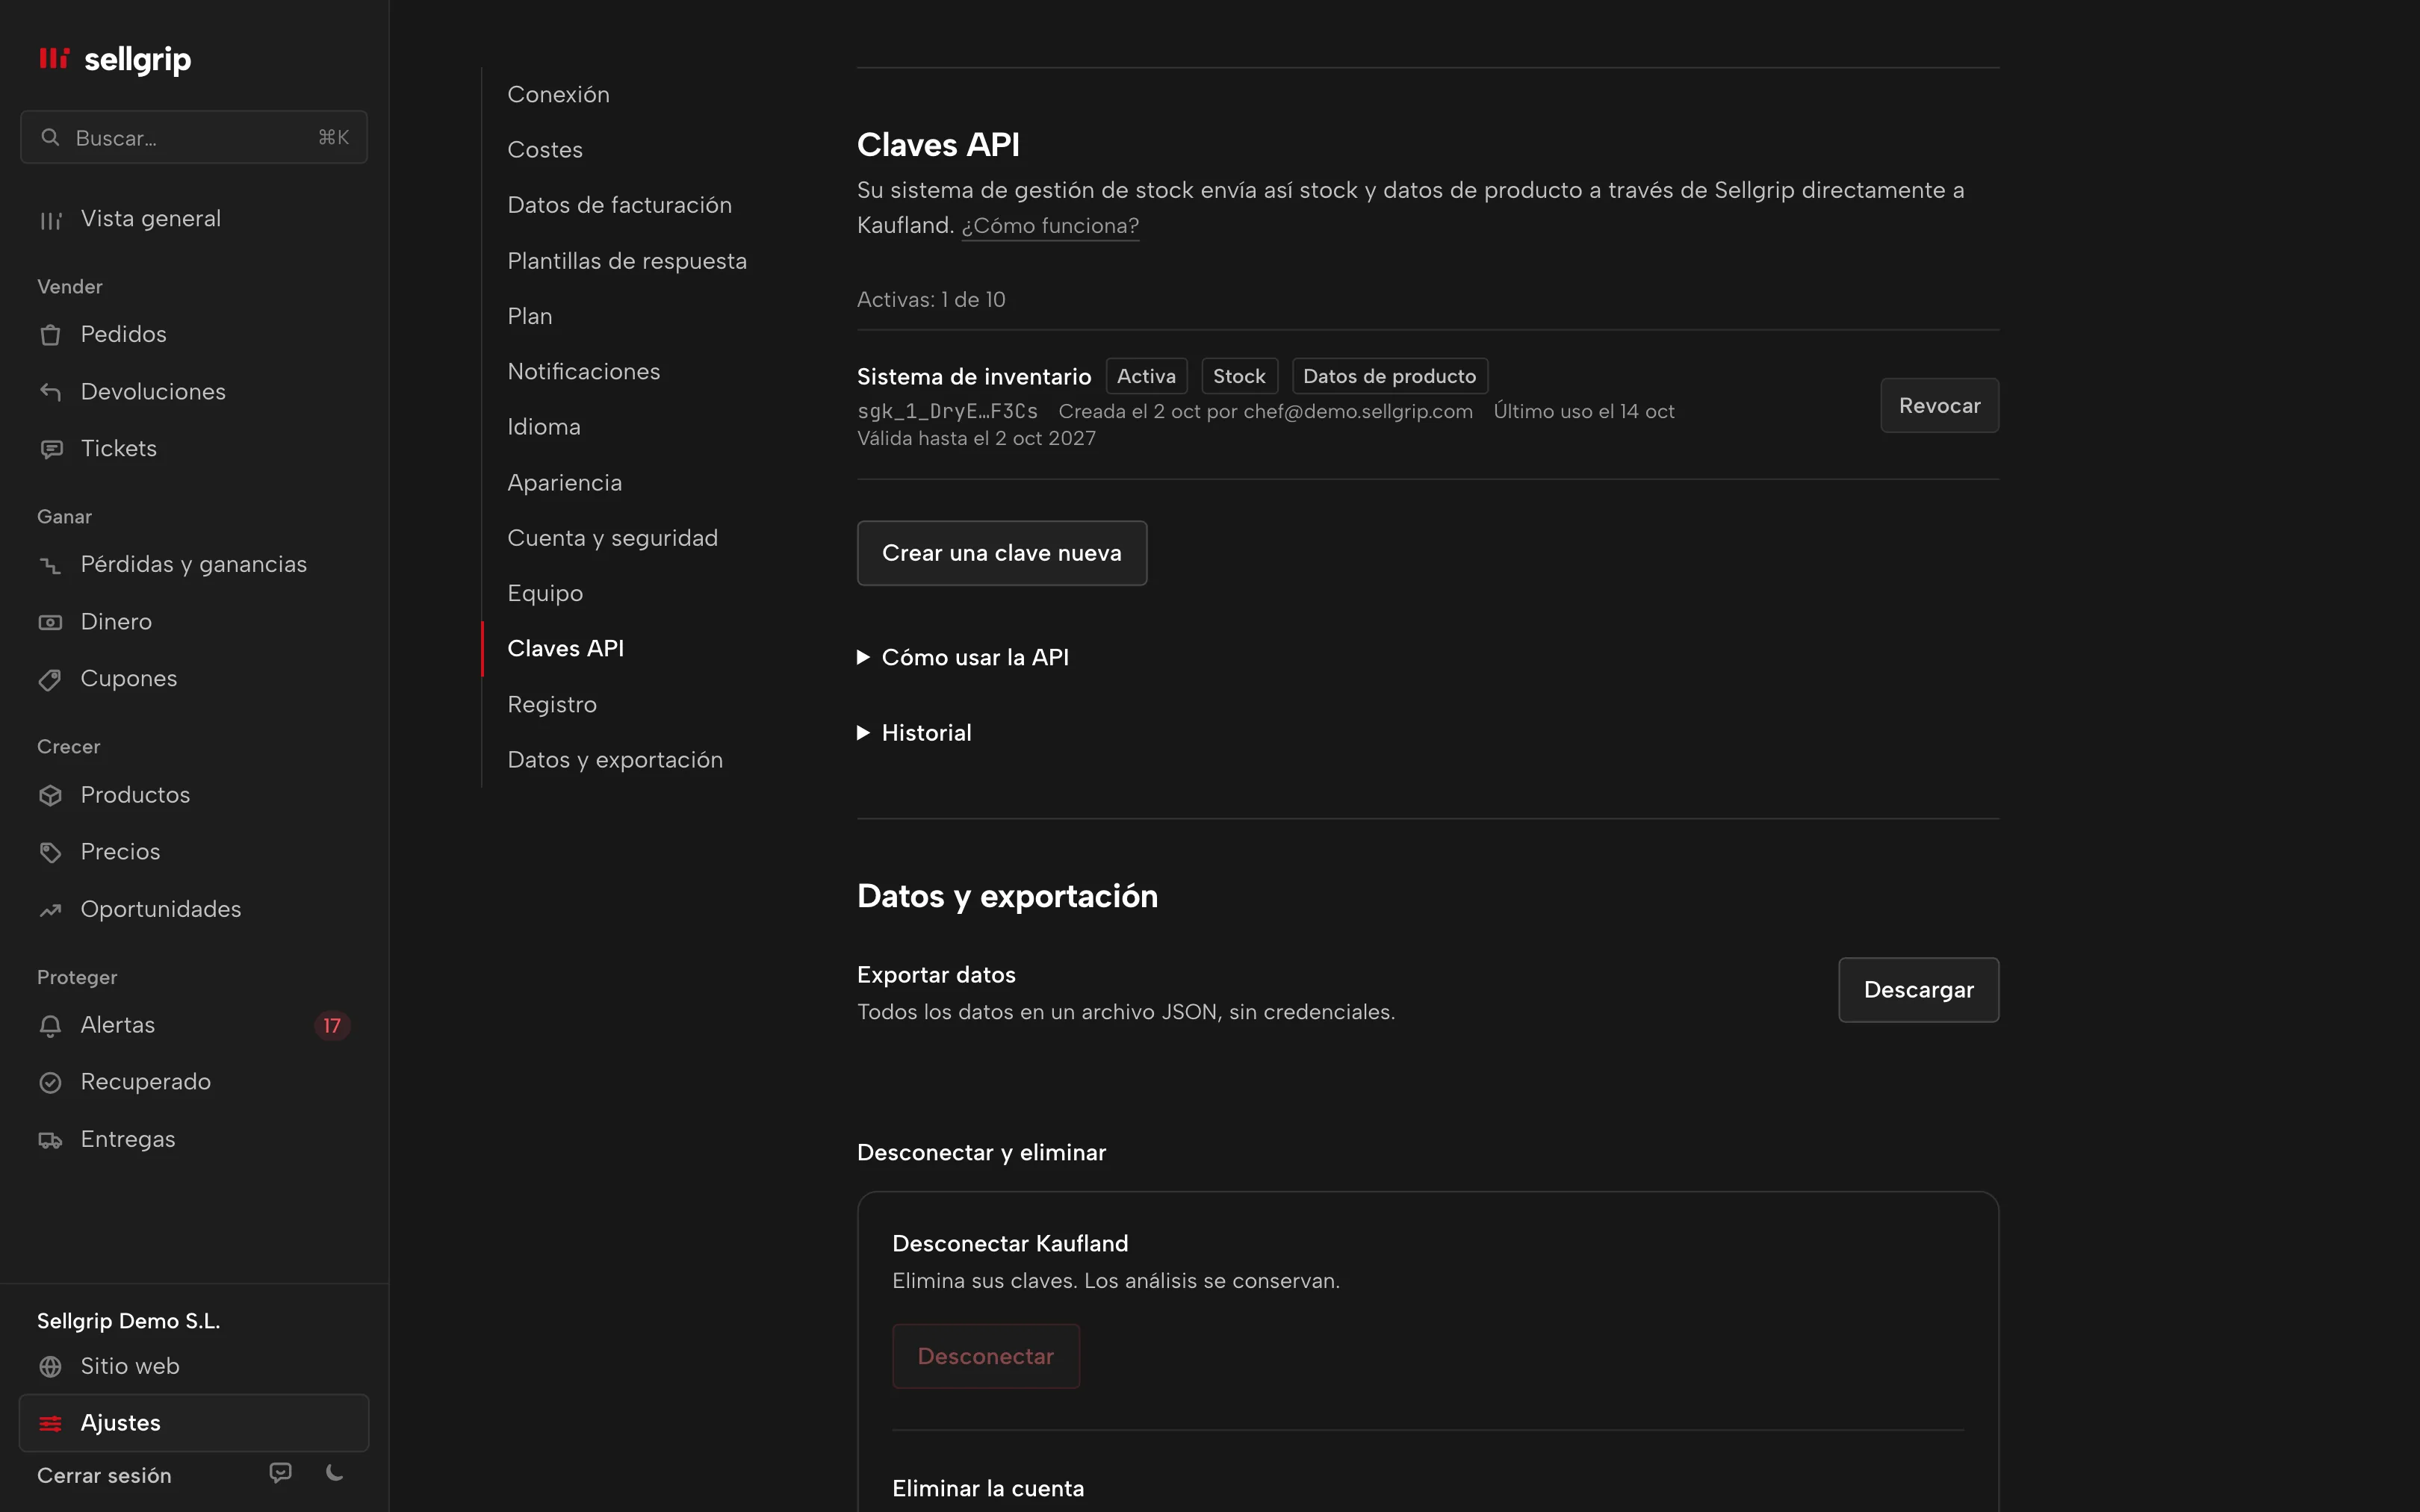Viewport: 2420px width, 1512px height.
Task: Click key prefix sgk_1_DryE…F3Cs
Action: click(x=947, y=411)
